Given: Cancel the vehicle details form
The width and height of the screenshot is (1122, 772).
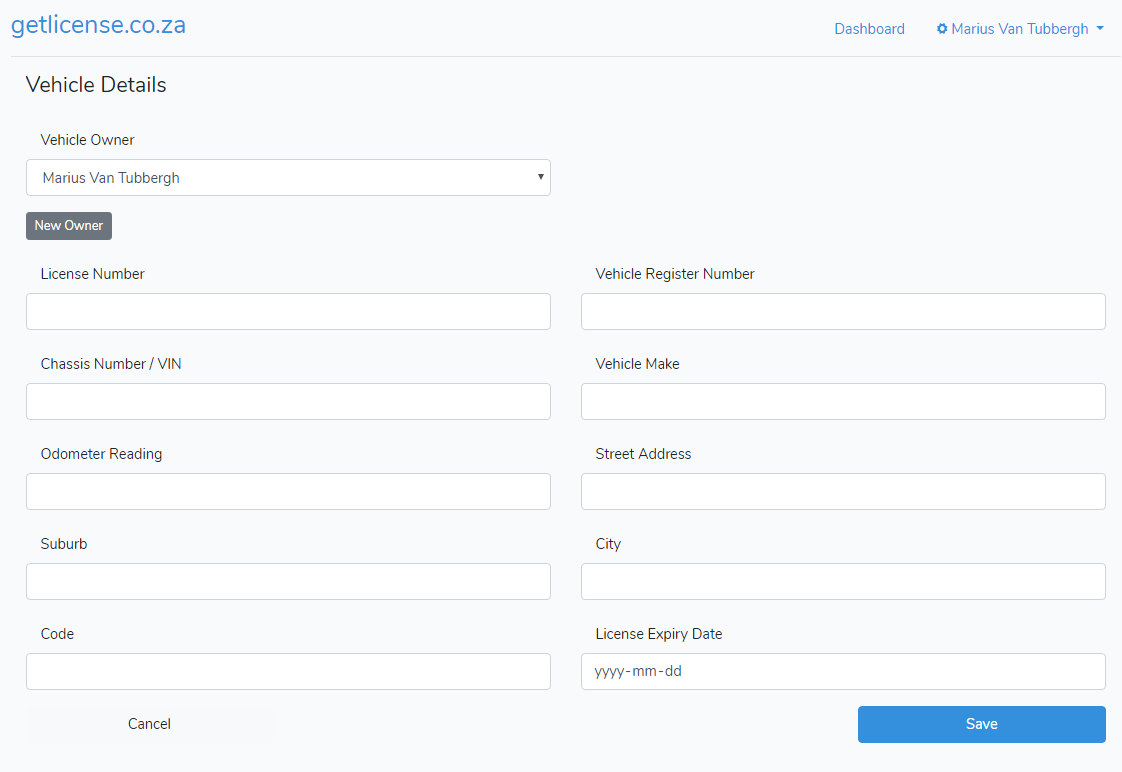Looking at the screenshot, I should click(x=149, y=724).
